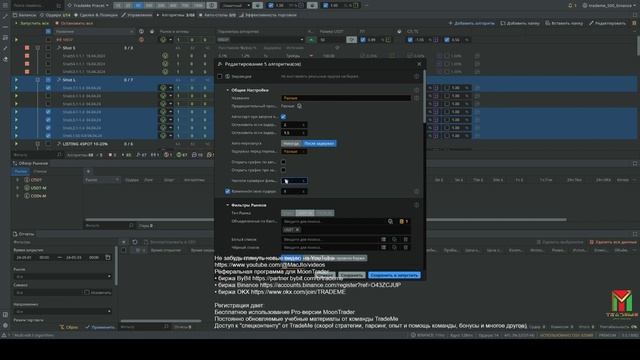Click the trash icon beside Чёрный список

[406, 247]
